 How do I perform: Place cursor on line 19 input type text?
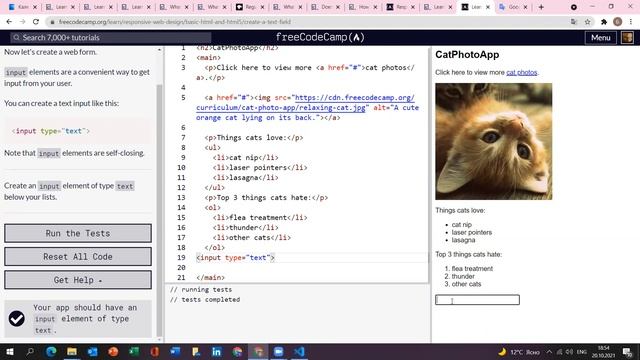236,258
